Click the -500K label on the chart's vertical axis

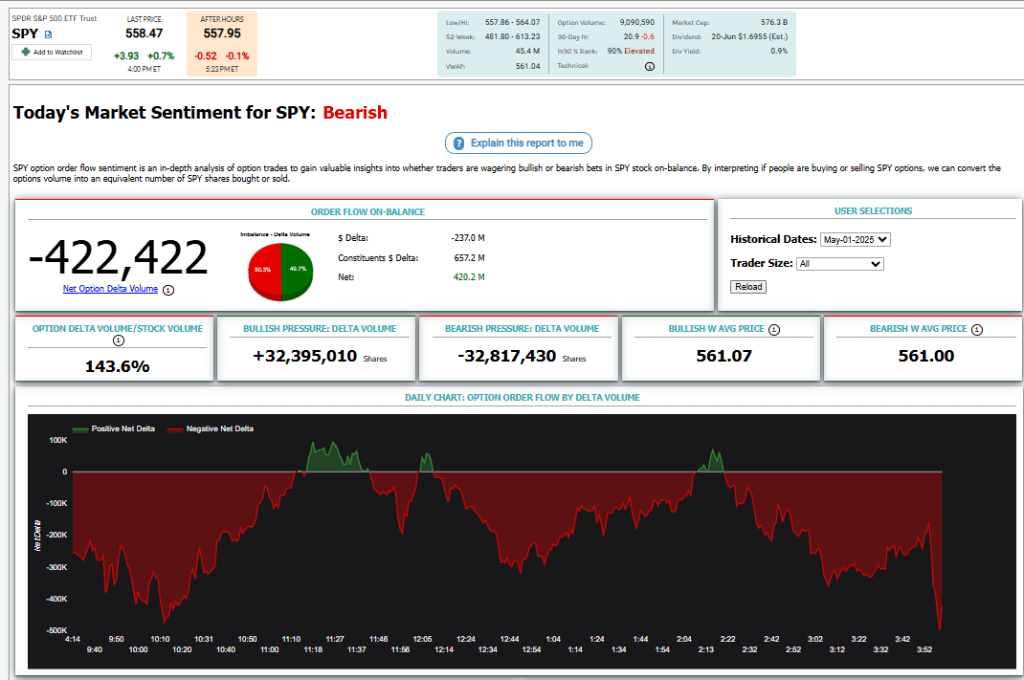pos(57,630)
